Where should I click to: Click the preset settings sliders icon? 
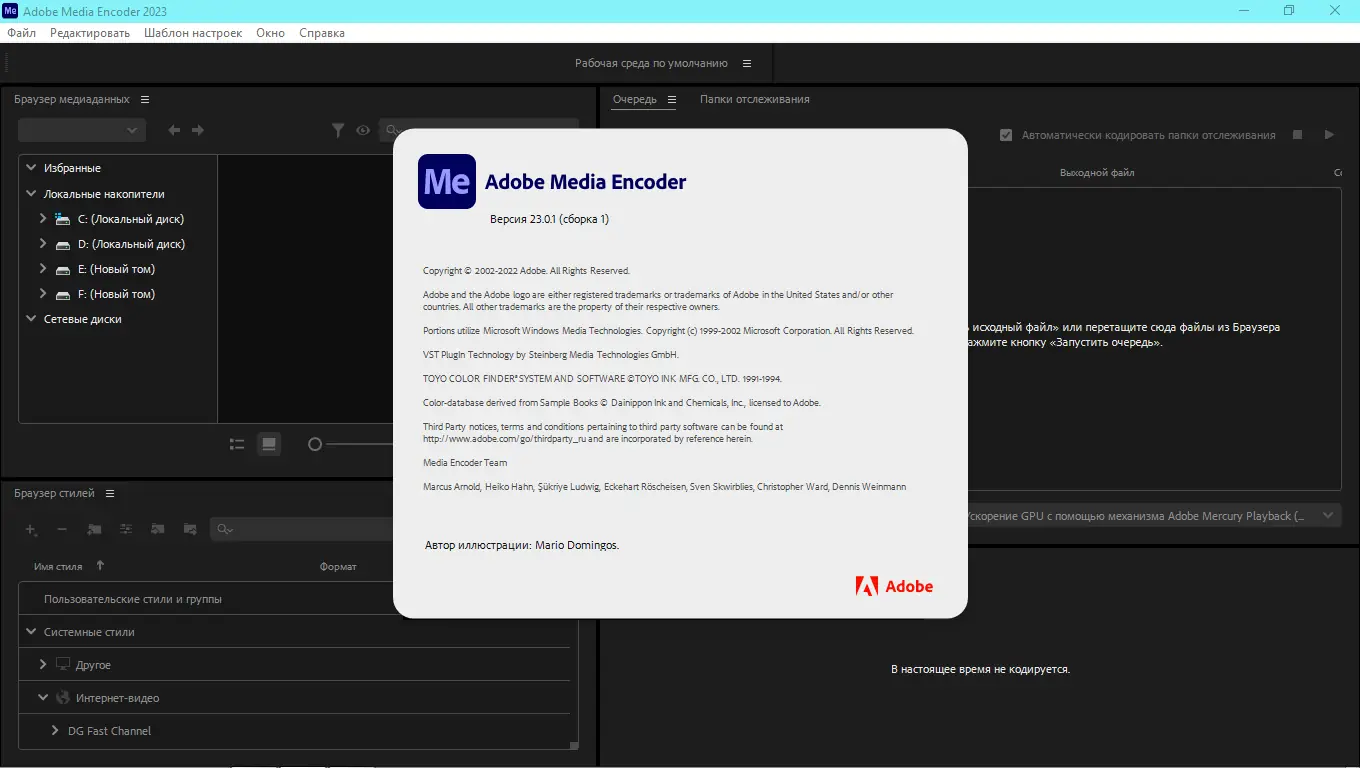coord(126,529)
